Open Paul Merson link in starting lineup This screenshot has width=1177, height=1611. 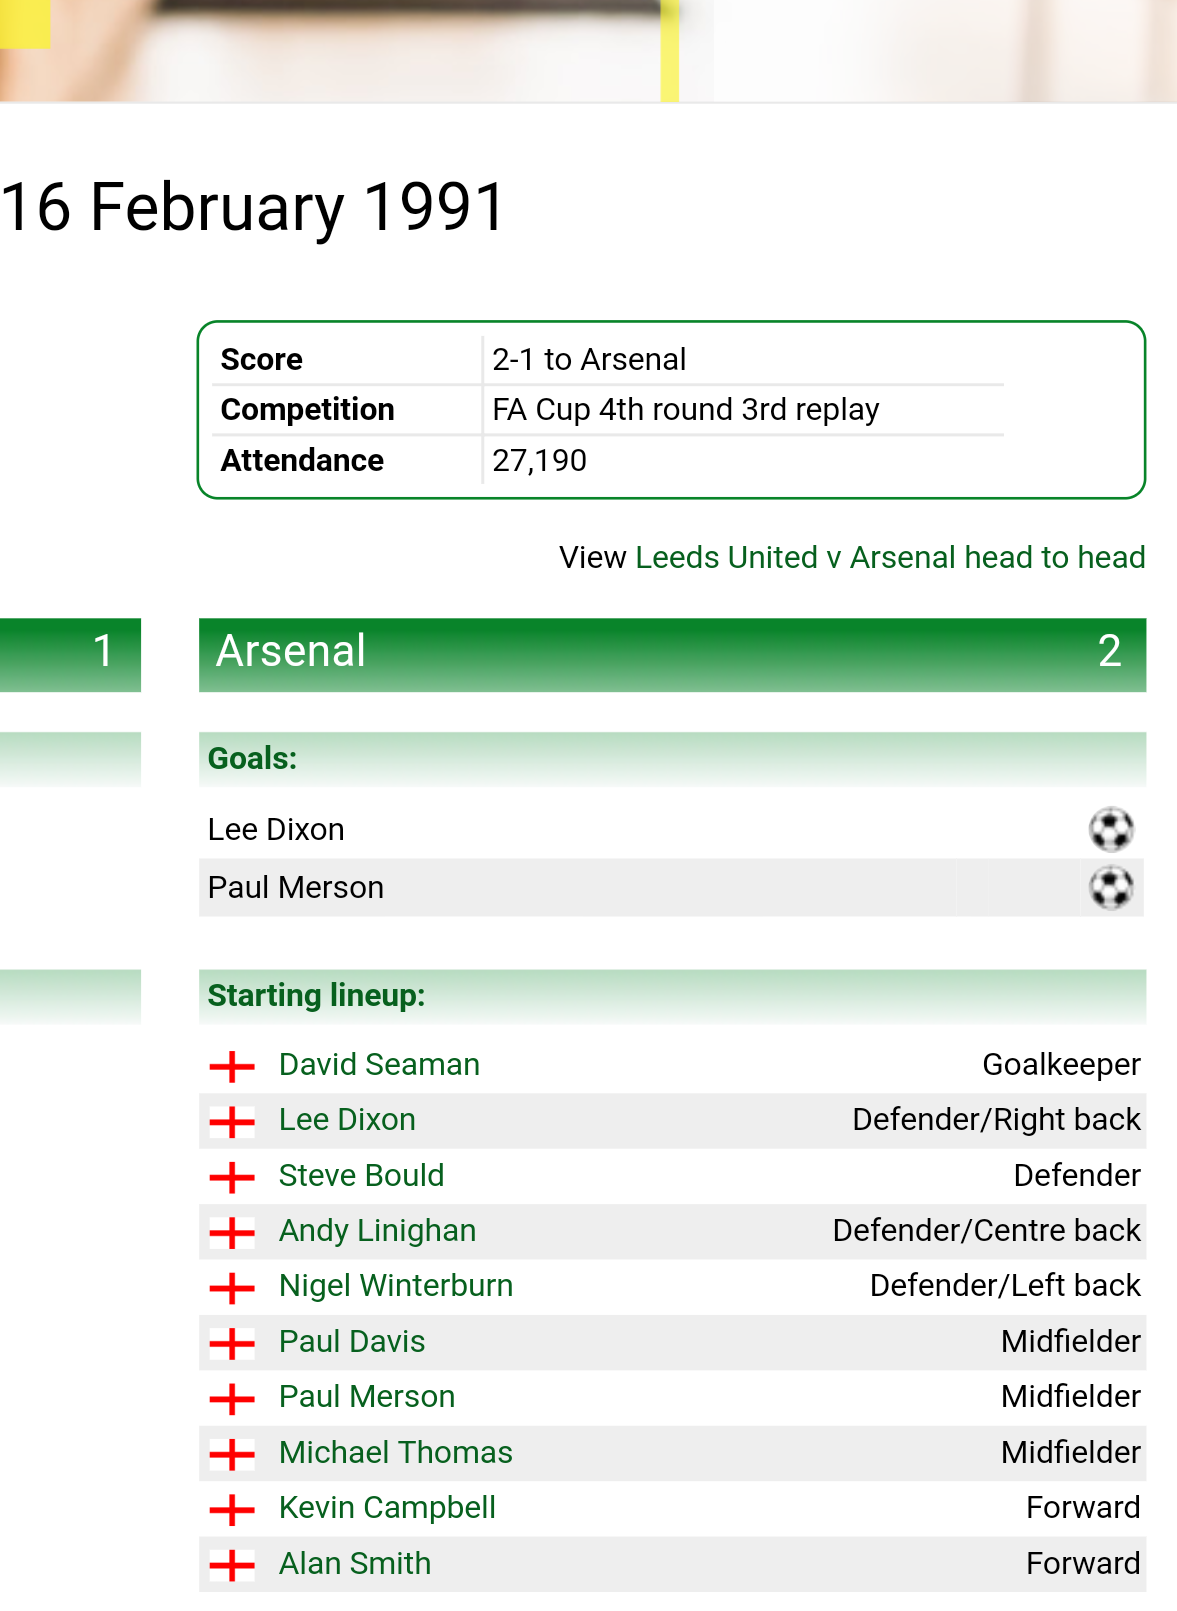(367, 1396)
